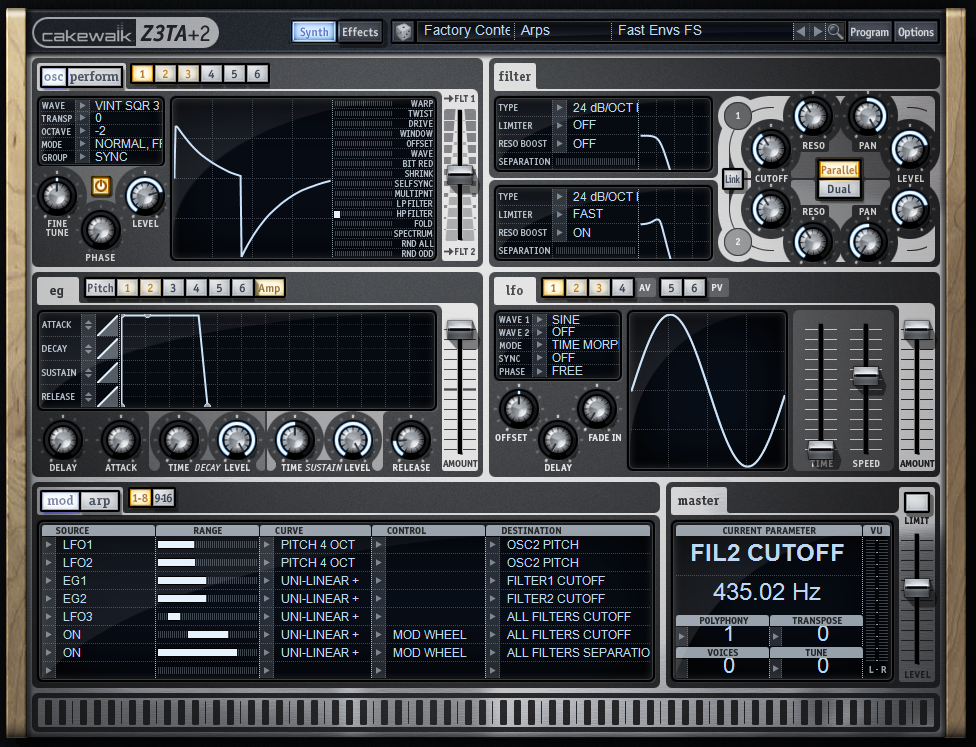The width and height of the screenshot is (976, 747).
Task: Click the LFO DELAY knob
Action: point(558,439)
